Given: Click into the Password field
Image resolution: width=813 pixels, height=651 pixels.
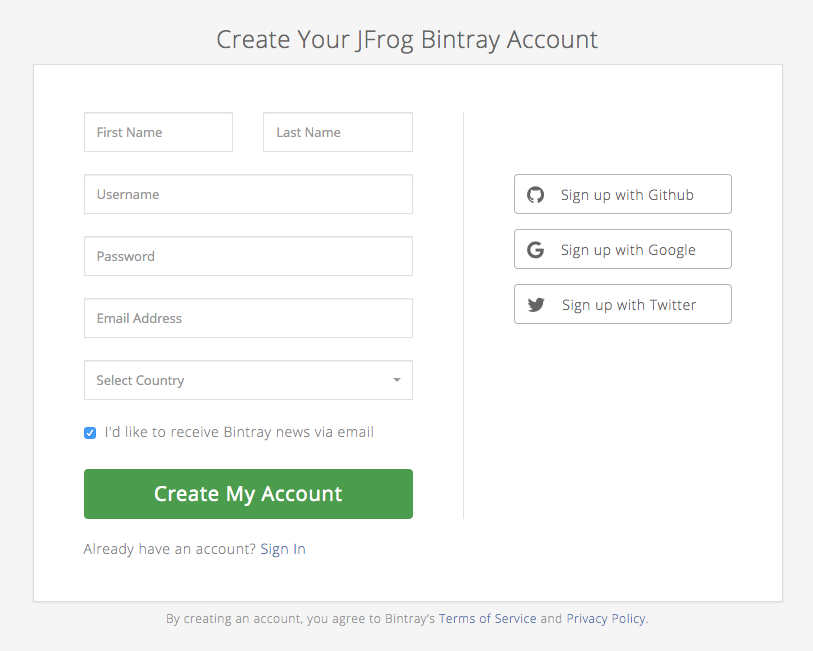Looking at the screenshot, I should (x=248, y=256).
